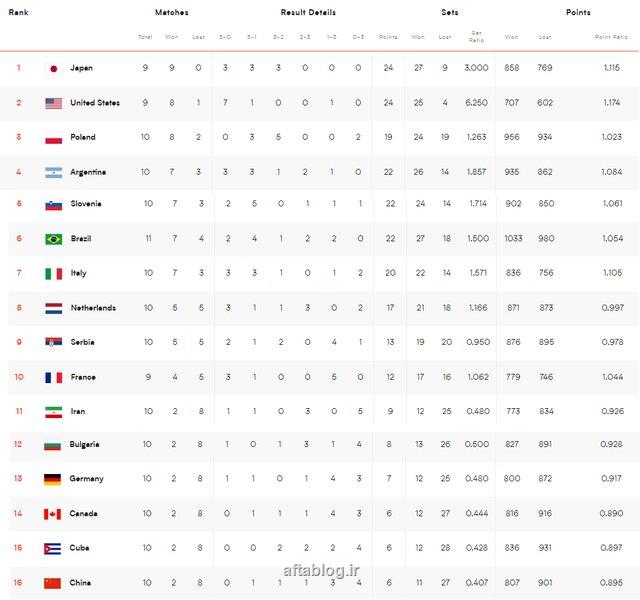Image resolution: width=640 pixels, height=600 pixels.
Task: Open the Germany team link
Action: pyautogui.click(x=87, y=479)
